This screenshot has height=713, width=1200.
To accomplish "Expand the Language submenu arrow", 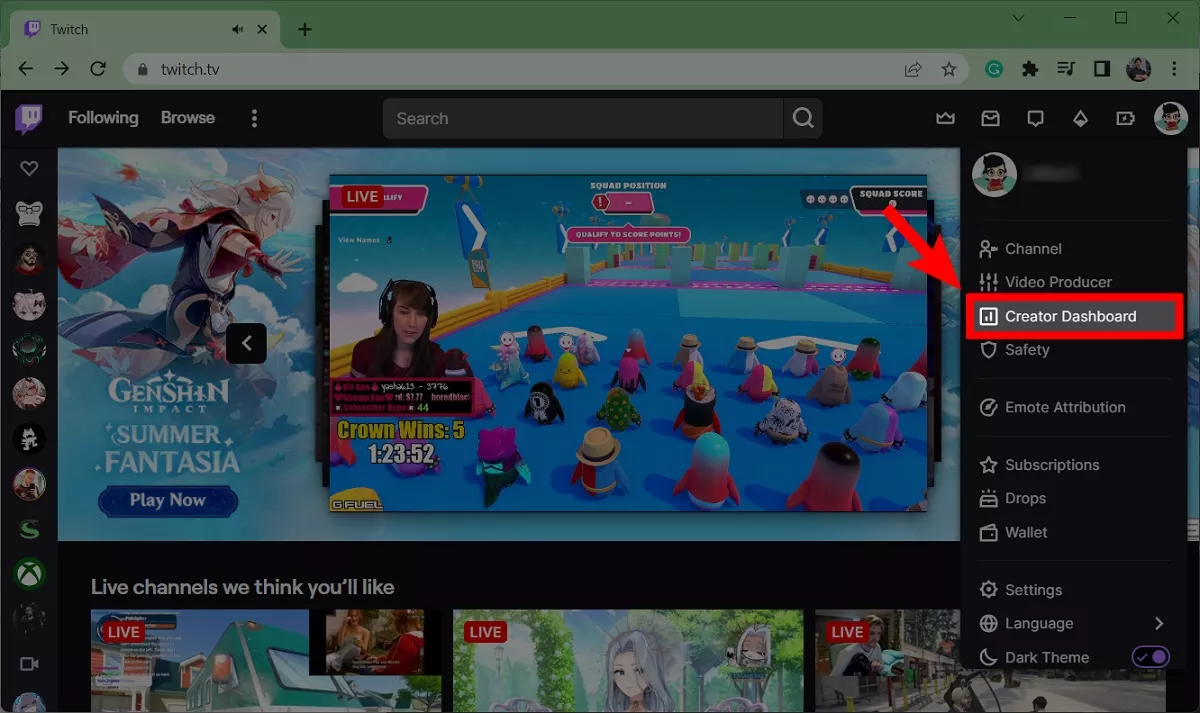I will point(1158,623).
